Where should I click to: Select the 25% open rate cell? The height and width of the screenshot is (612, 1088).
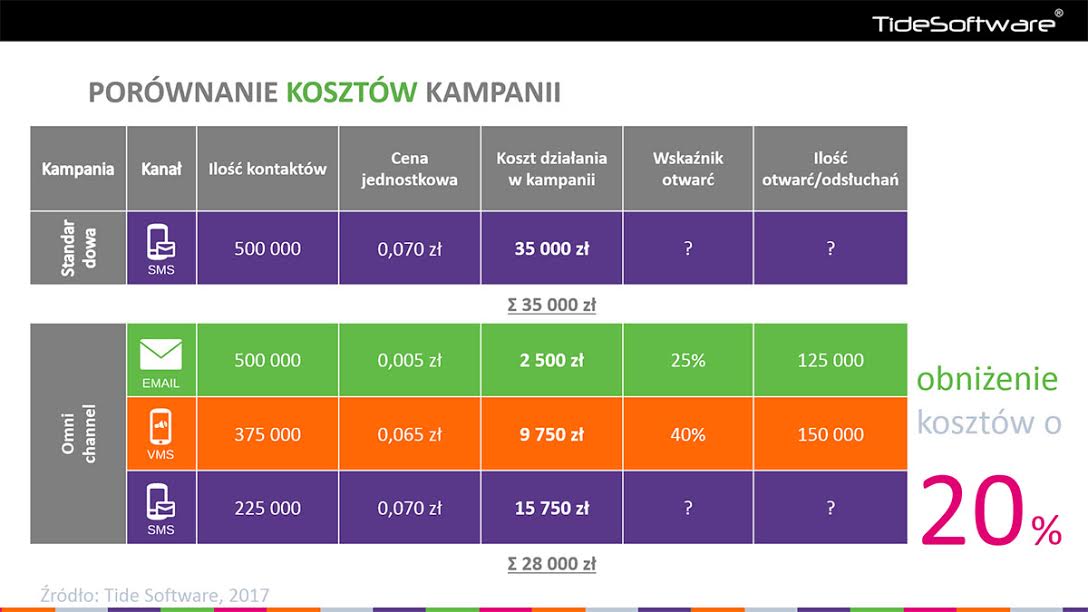click(x=688, y=360)
